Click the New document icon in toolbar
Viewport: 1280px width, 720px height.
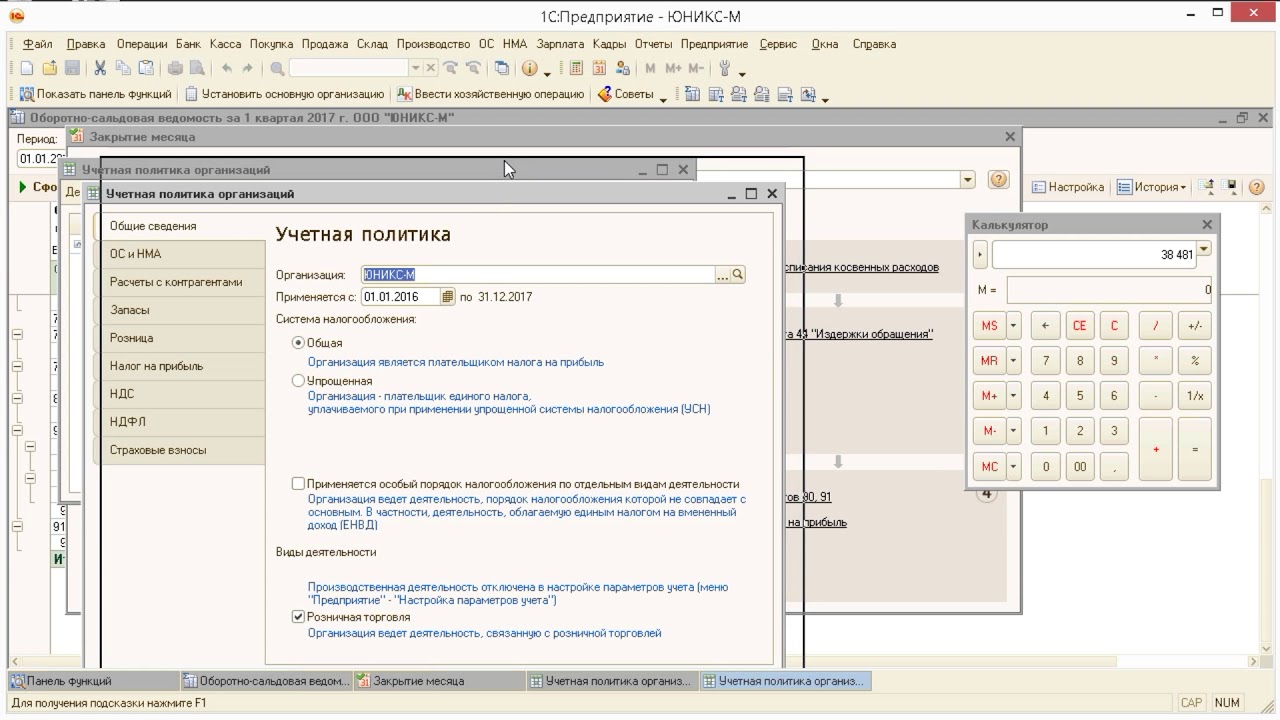[x=27, y=68]
